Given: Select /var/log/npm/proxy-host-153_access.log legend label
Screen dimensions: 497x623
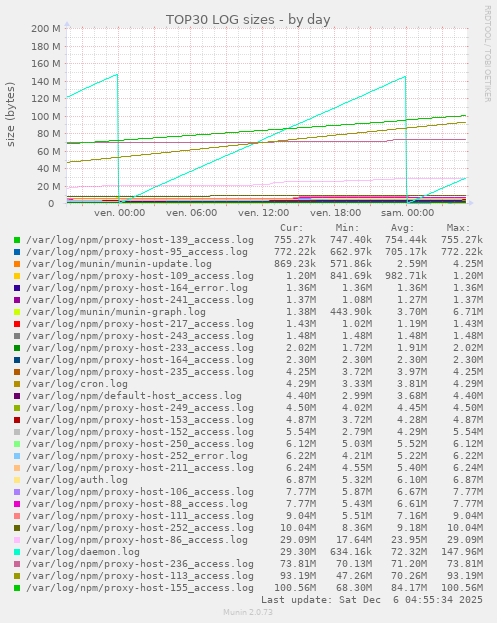Looking at the screenshot, I should [x=140, y=420].
